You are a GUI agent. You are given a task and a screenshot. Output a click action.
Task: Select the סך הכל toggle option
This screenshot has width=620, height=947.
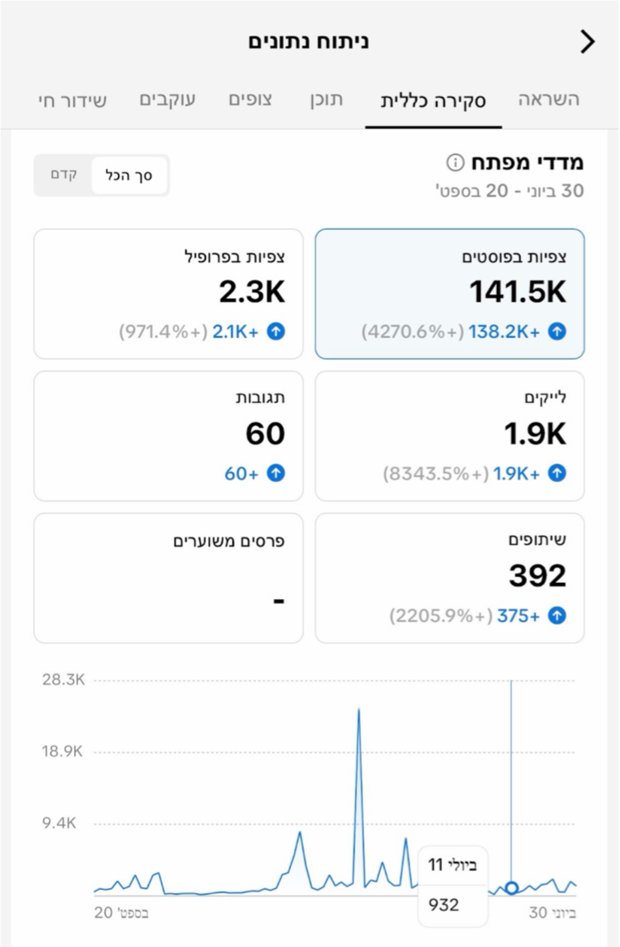pos(129,175)
